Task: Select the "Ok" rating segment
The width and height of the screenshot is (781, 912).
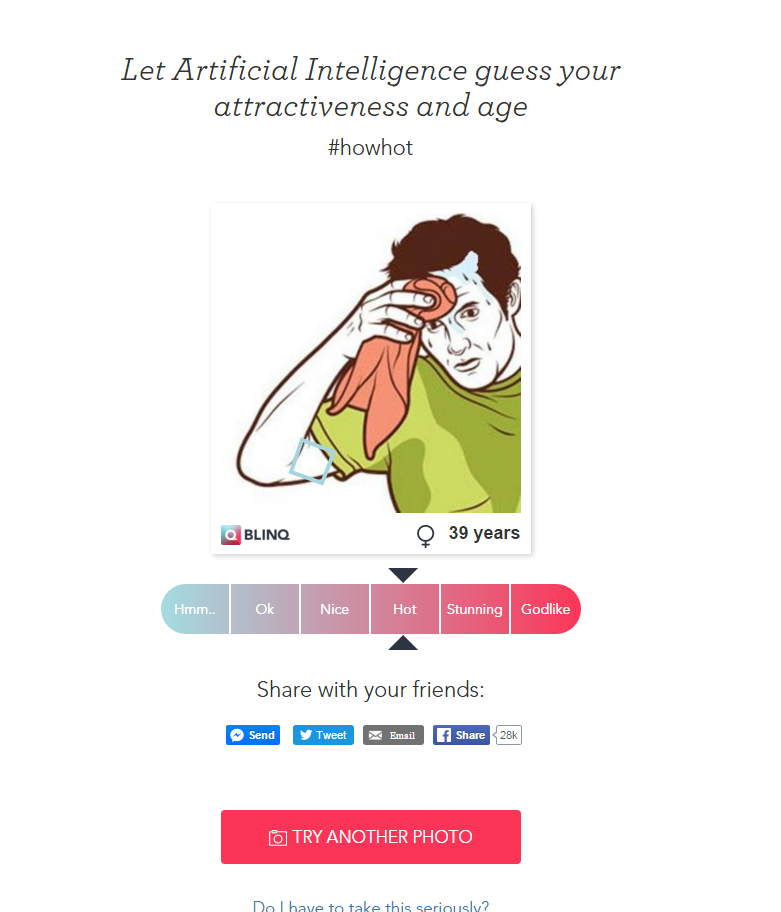Action: point(265,609)
